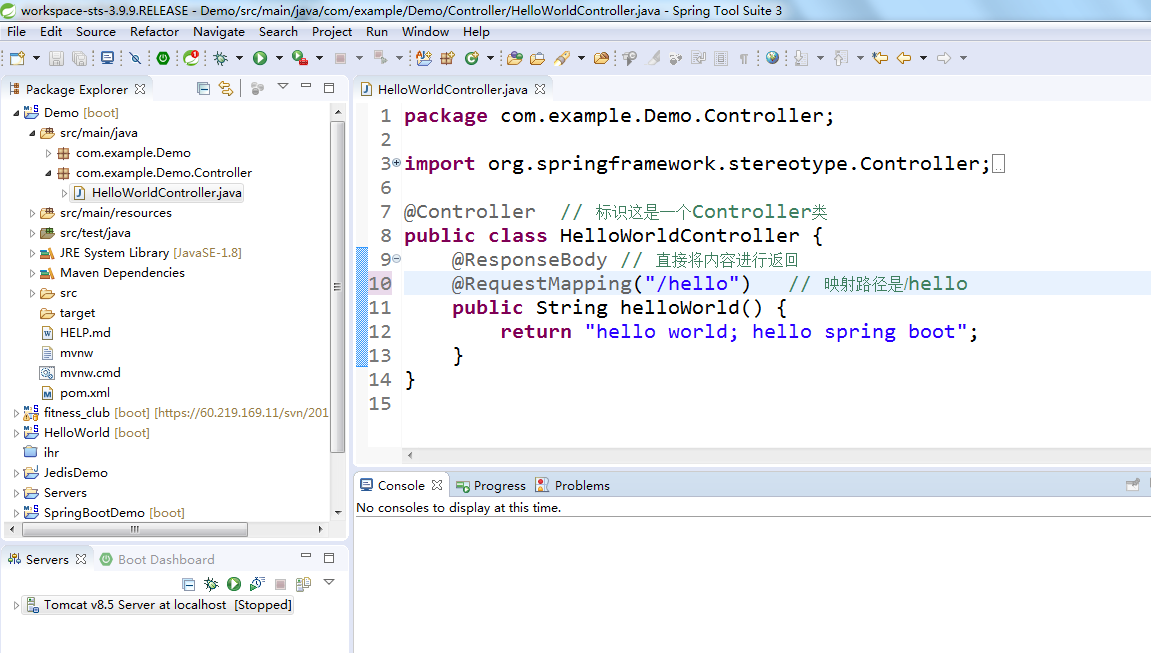Click Previous Annotation icon in toolbar
This screenshot has width=1151, height=653.
point(840,58)
